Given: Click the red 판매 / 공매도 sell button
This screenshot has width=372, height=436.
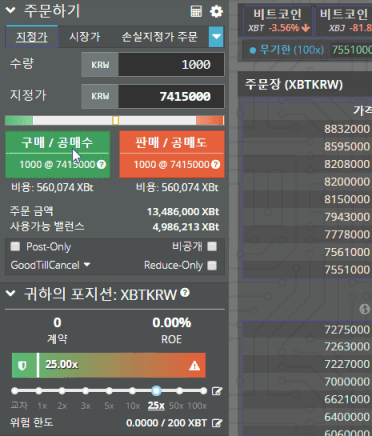Looking at the screenshot, I should tap(172, 154).
